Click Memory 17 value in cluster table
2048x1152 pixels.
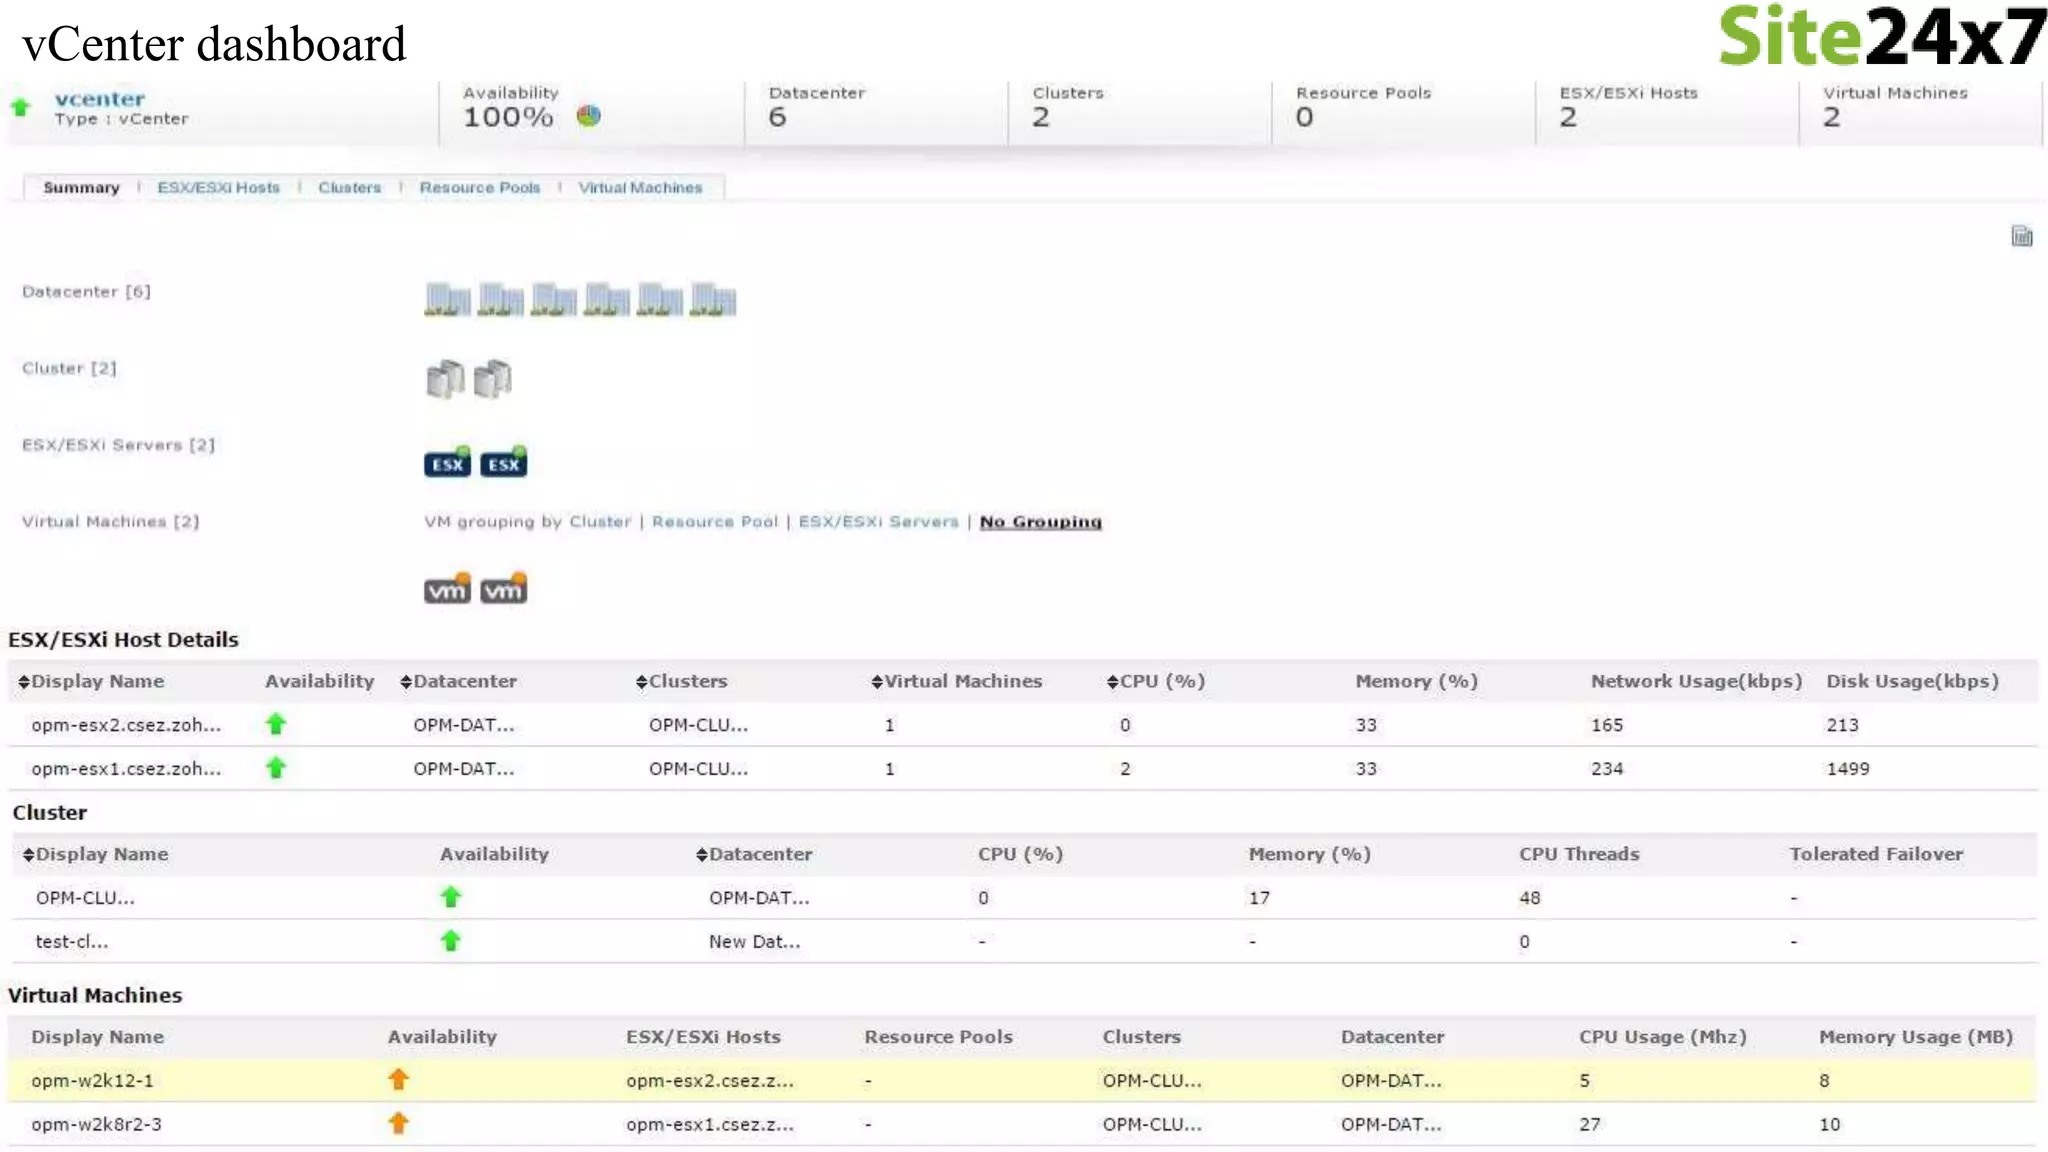point(1259,898)
